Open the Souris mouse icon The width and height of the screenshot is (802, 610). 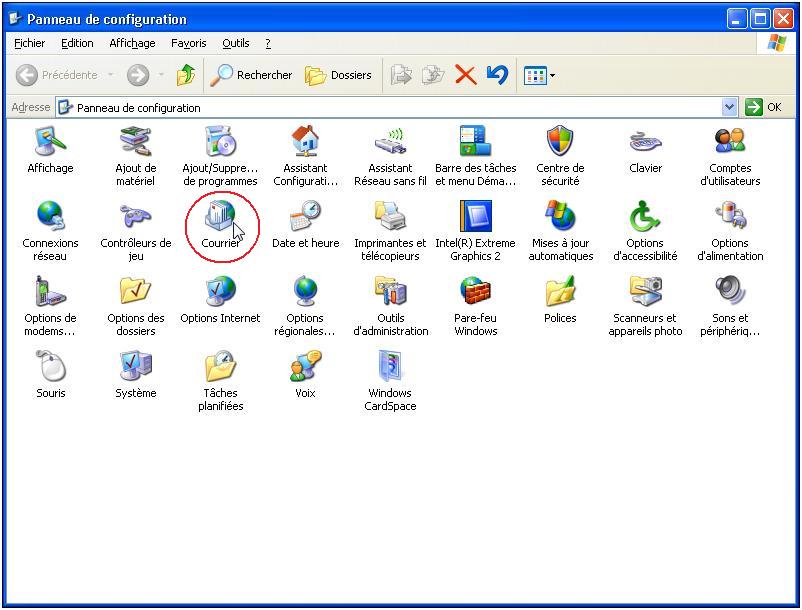point(50,365)
